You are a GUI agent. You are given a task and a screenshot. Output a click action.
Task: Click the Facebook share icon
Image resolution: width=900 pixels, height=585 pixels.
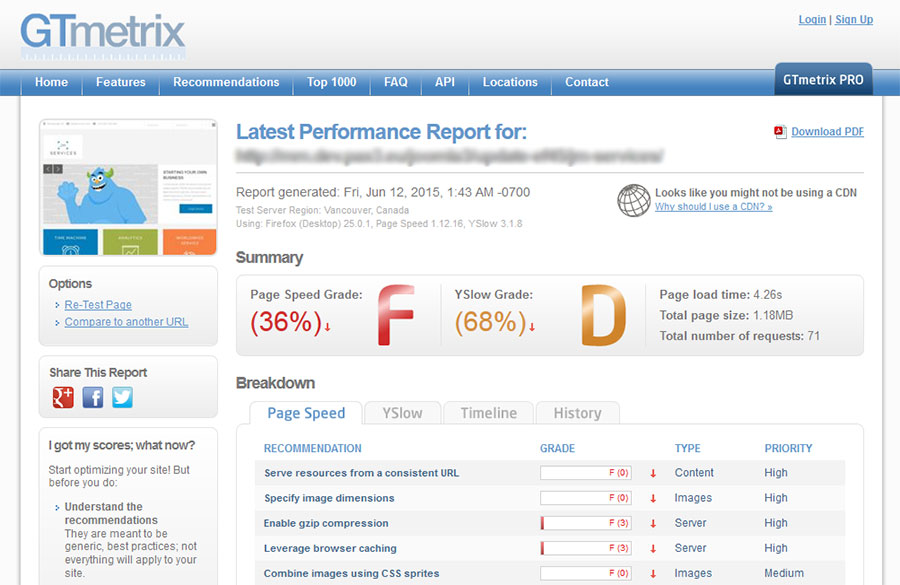(x=93, y=397)
